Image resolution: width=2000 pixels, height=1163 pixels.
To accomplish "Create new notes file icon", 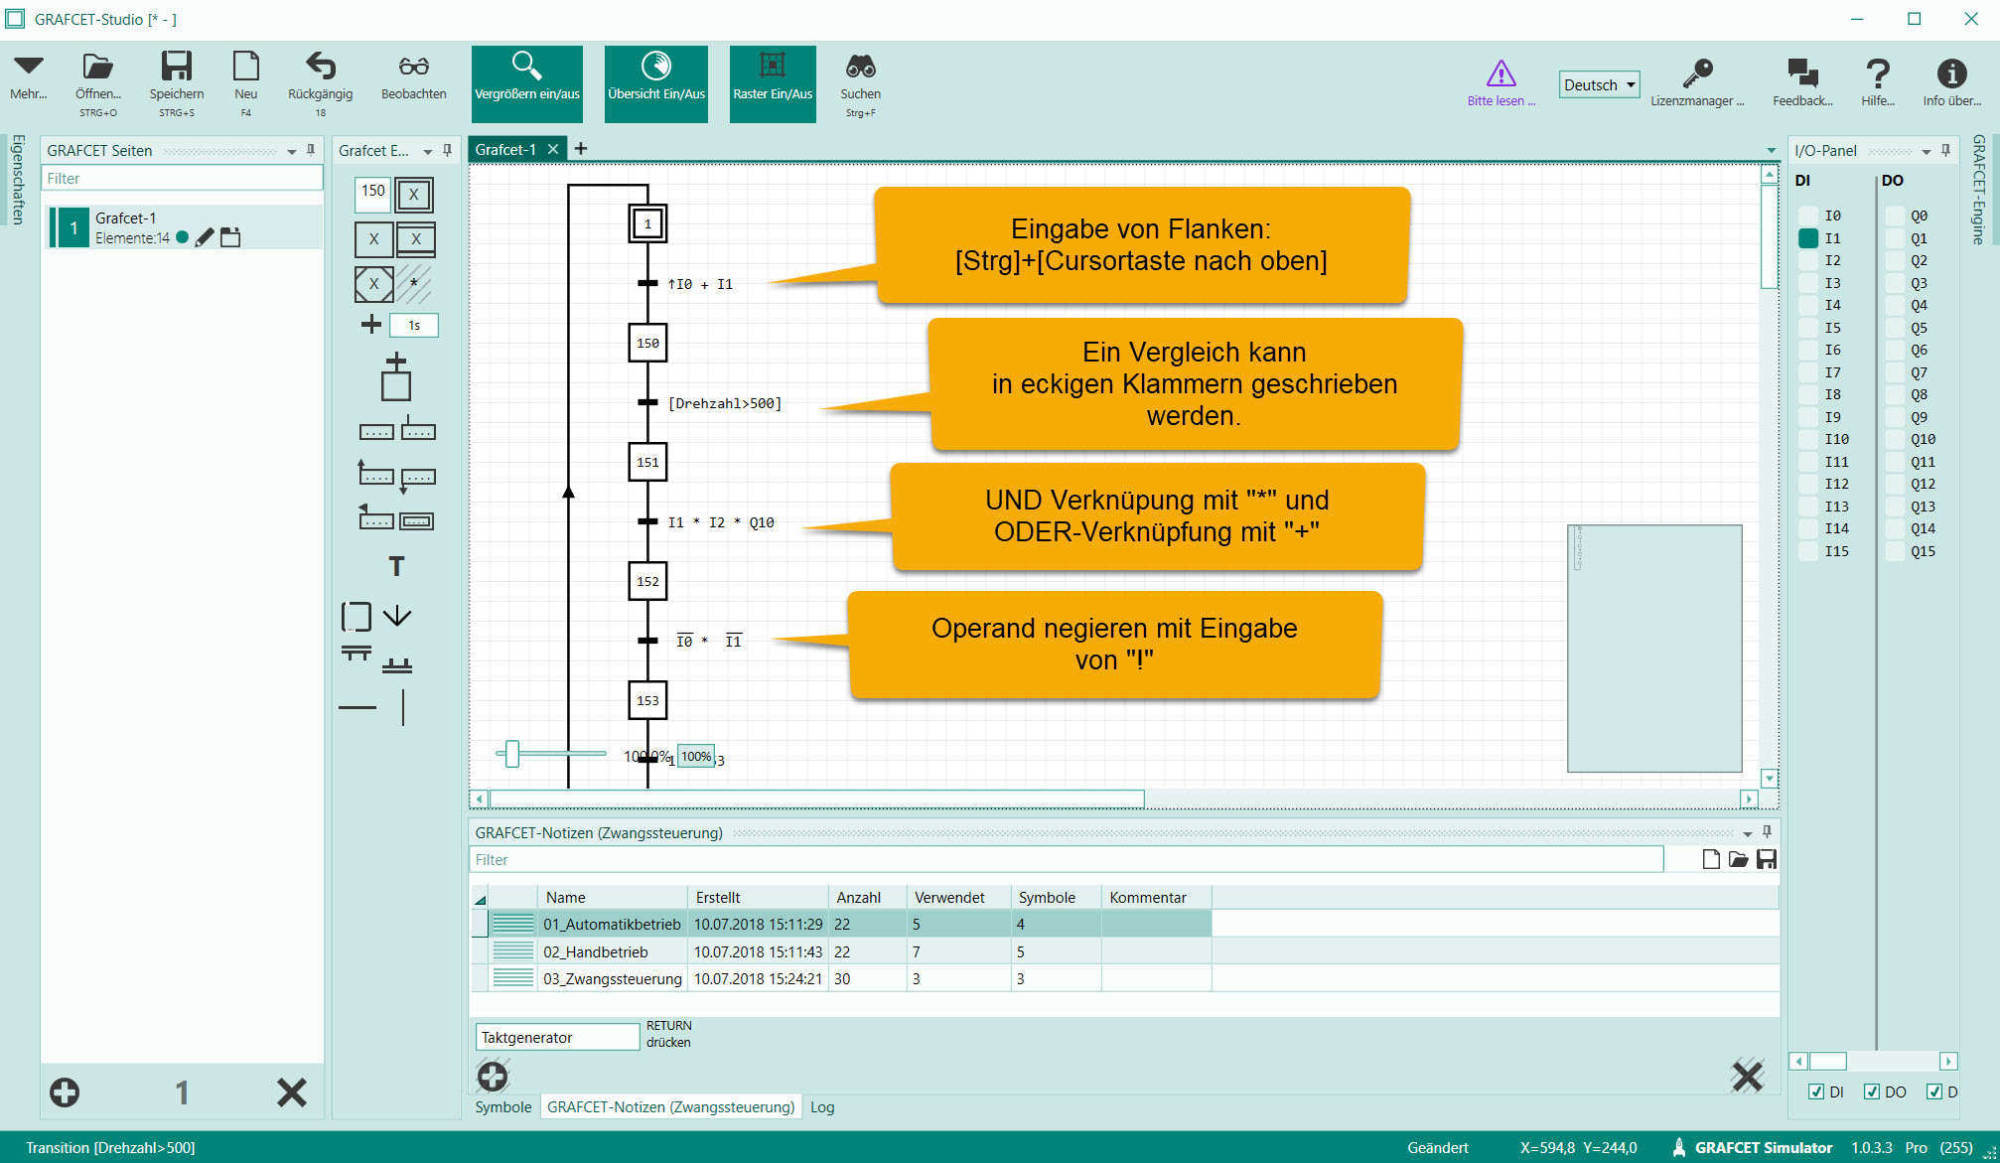I will (x=1711, y=859).
